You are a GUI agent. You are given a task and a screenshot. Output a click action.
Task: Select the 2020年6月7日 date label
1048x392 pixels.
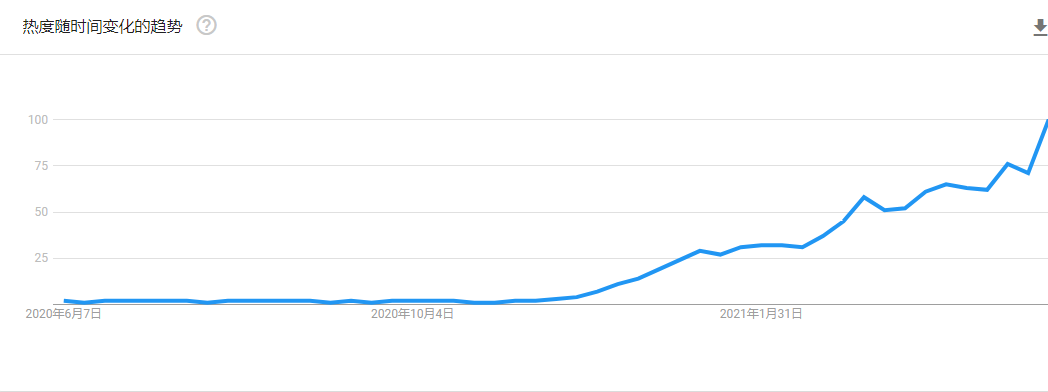[63, 313]
